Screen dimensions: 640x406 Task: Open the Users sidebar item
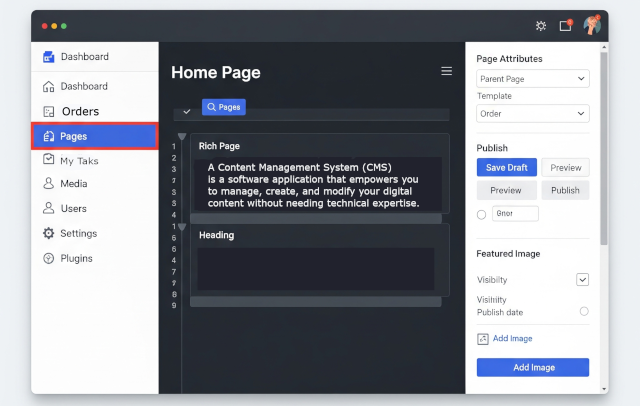tap(73, 208)
